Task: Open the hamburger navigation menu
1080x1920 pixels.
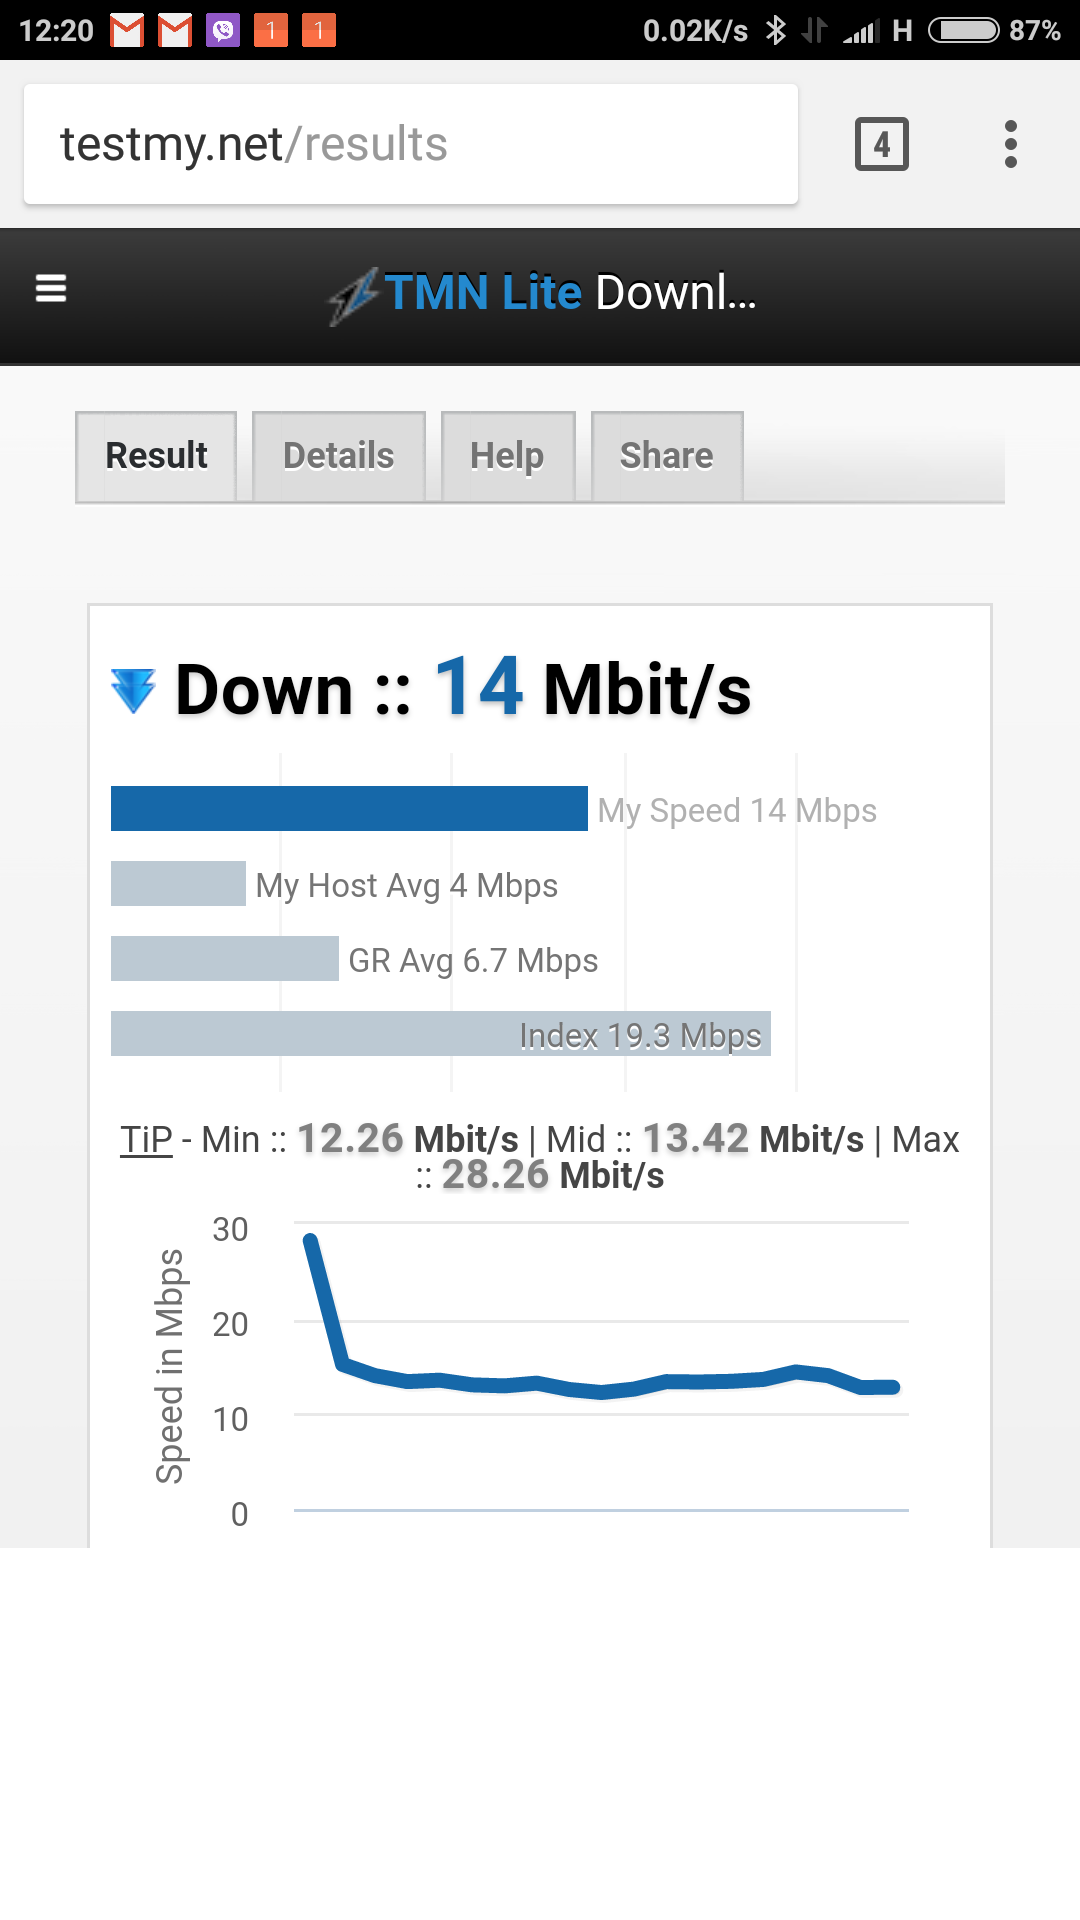Action: (x=51, y=289)
